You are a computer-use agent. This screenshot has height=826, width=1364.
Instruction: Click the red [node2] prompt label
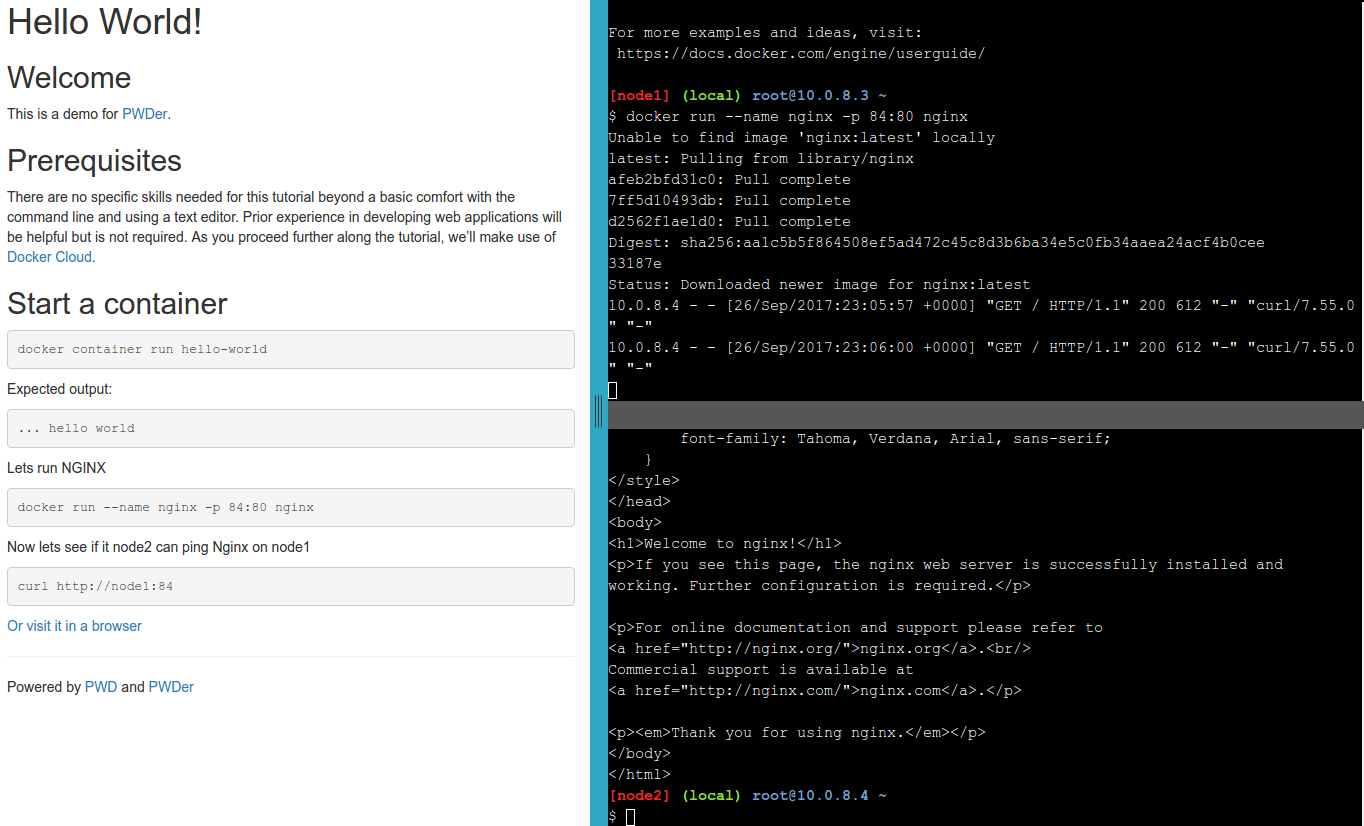639,796
